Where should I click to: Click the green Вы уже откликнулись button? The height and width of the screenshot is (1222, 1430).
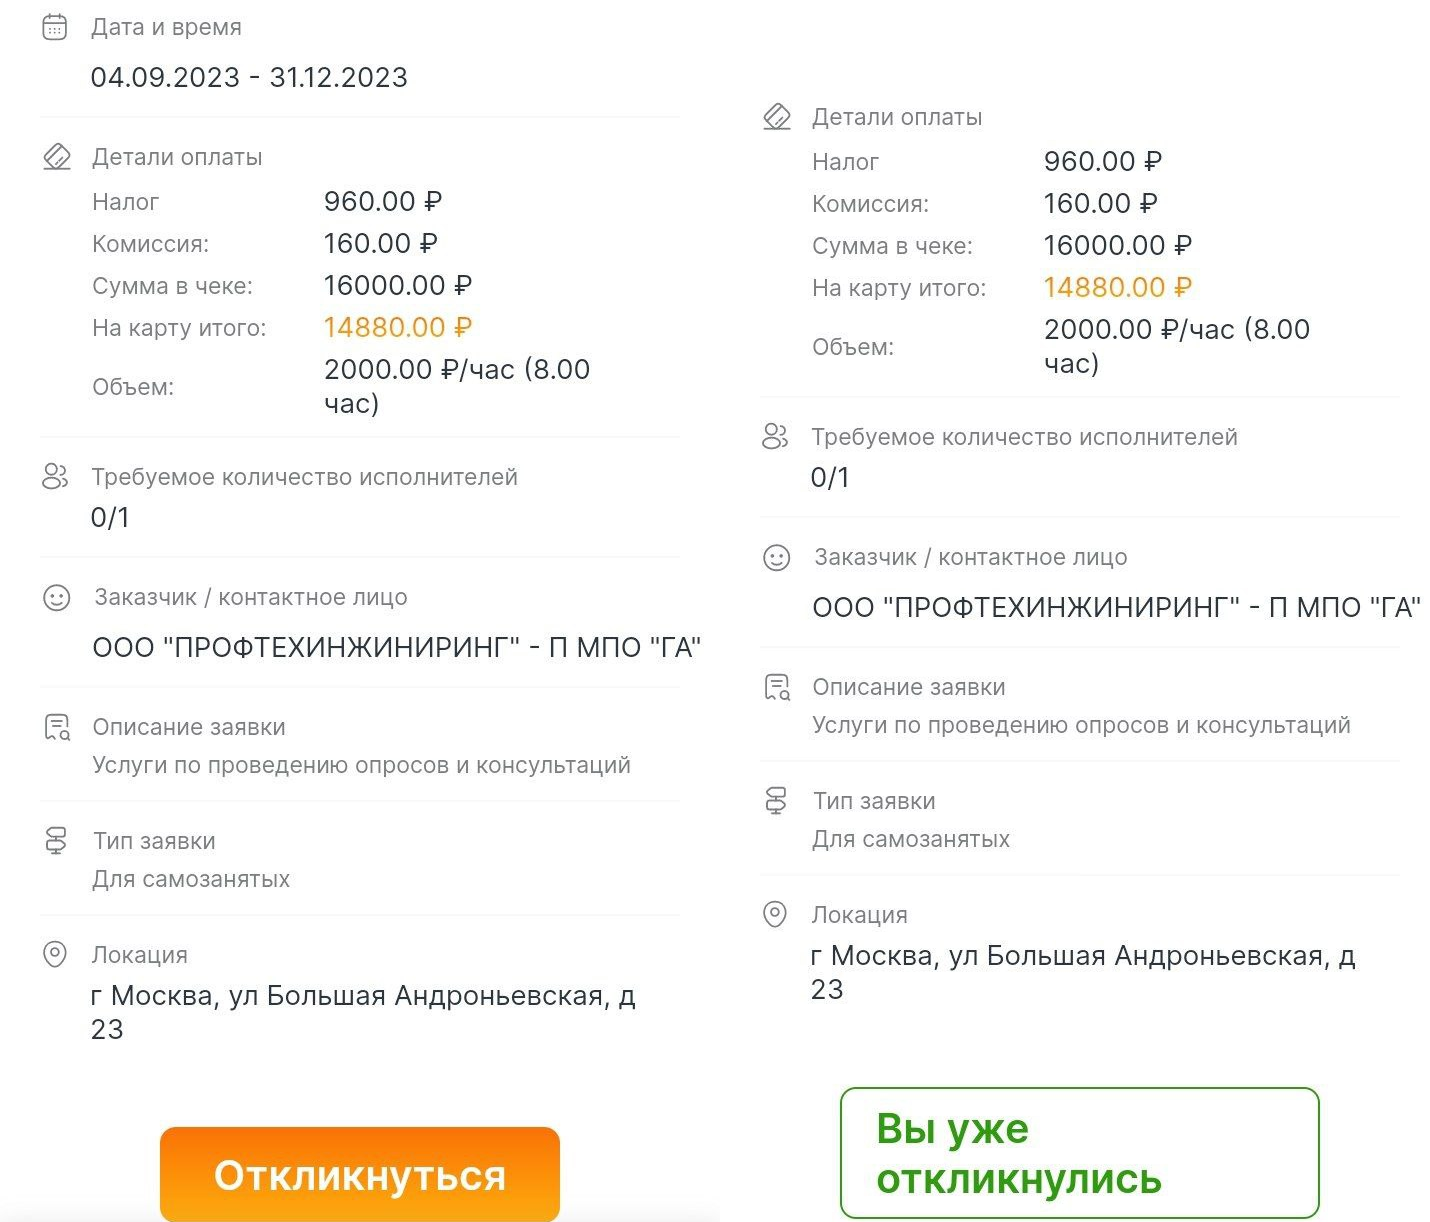1079,1153
